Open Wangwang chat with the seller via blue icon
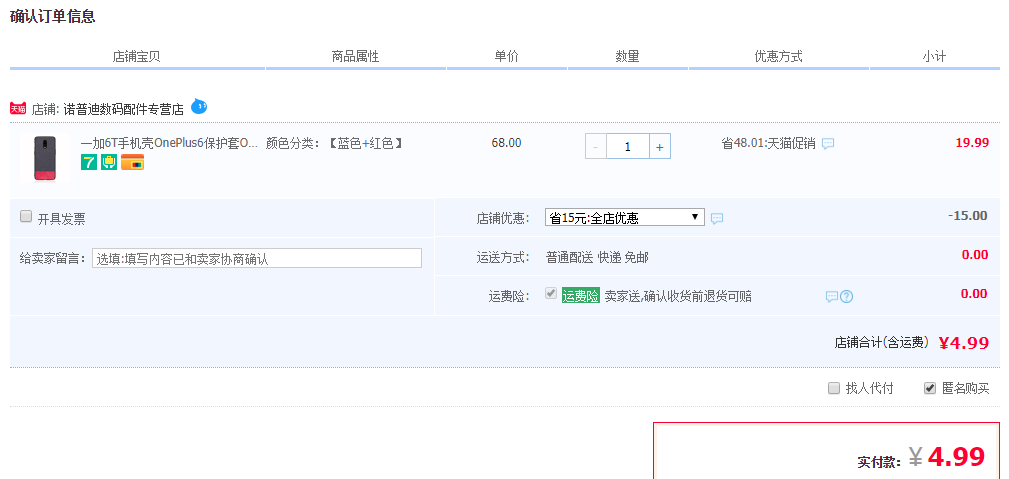Image resolution: width=1009 pixels, height=479 pixels. (199, 106)
